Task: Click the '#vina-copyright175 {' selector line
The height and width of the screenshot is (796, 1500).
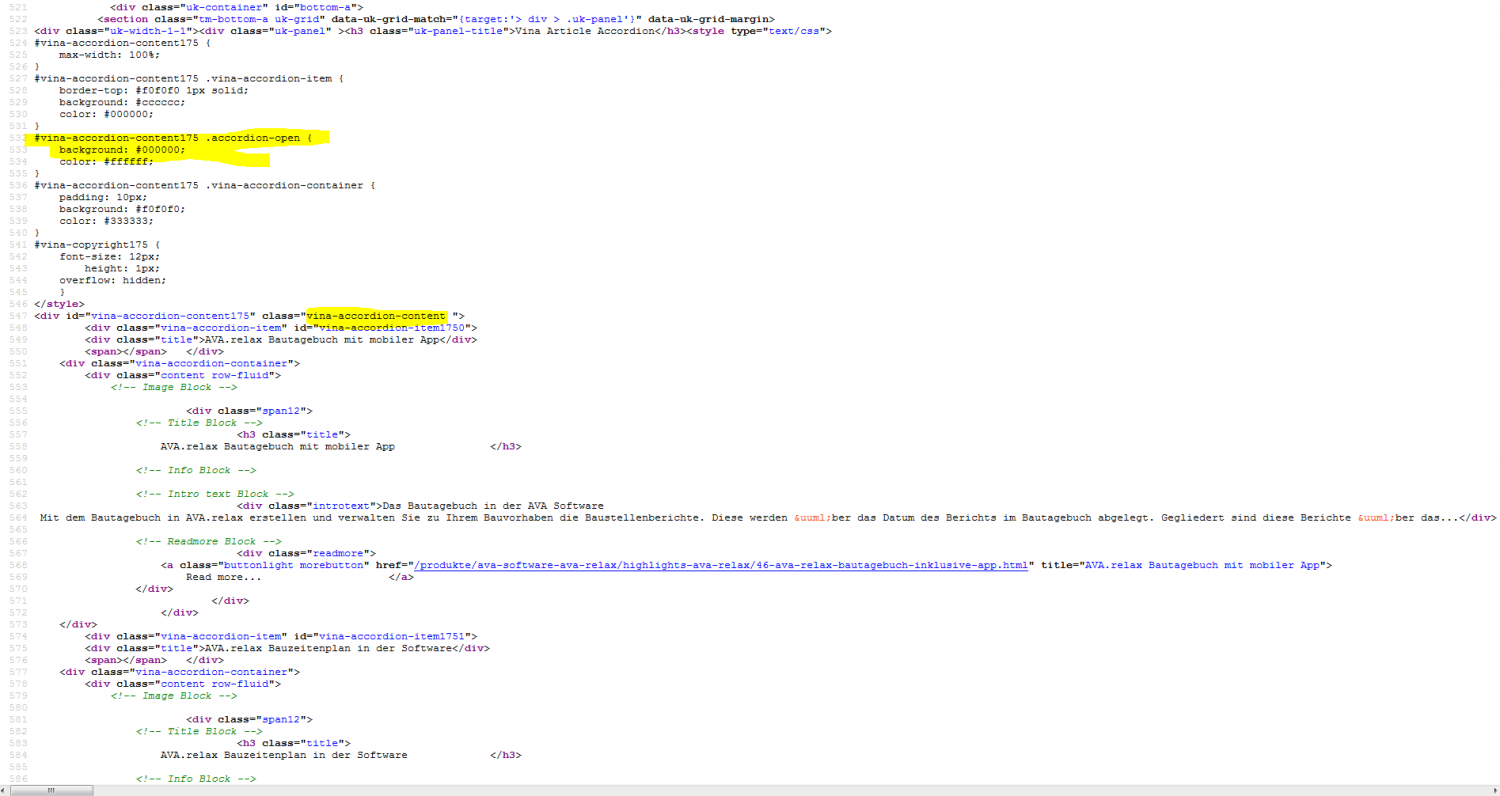Action: [x=96, y=245]
